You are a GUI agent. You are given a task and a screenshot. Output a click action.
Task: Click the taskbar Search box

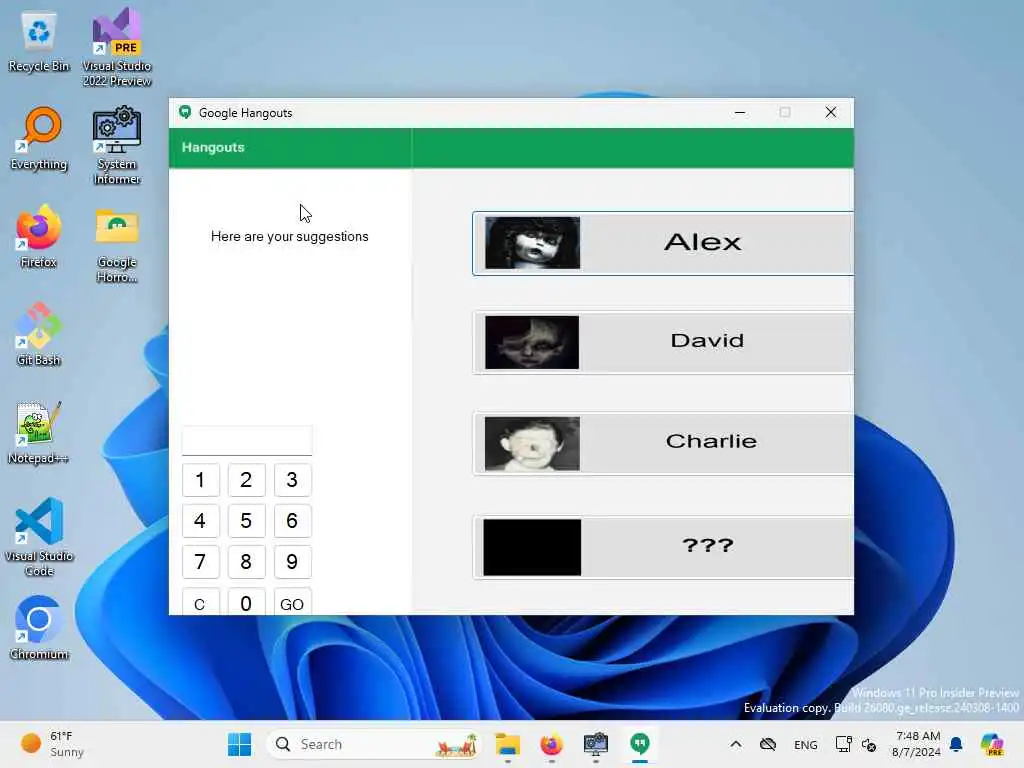point(374,744)
